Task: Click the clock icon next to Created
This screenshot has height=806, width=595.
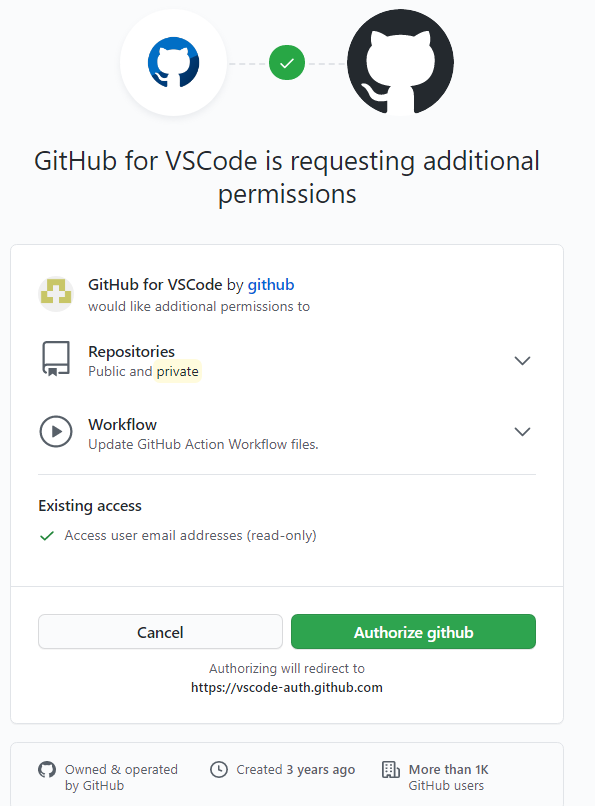Action: 219,770
